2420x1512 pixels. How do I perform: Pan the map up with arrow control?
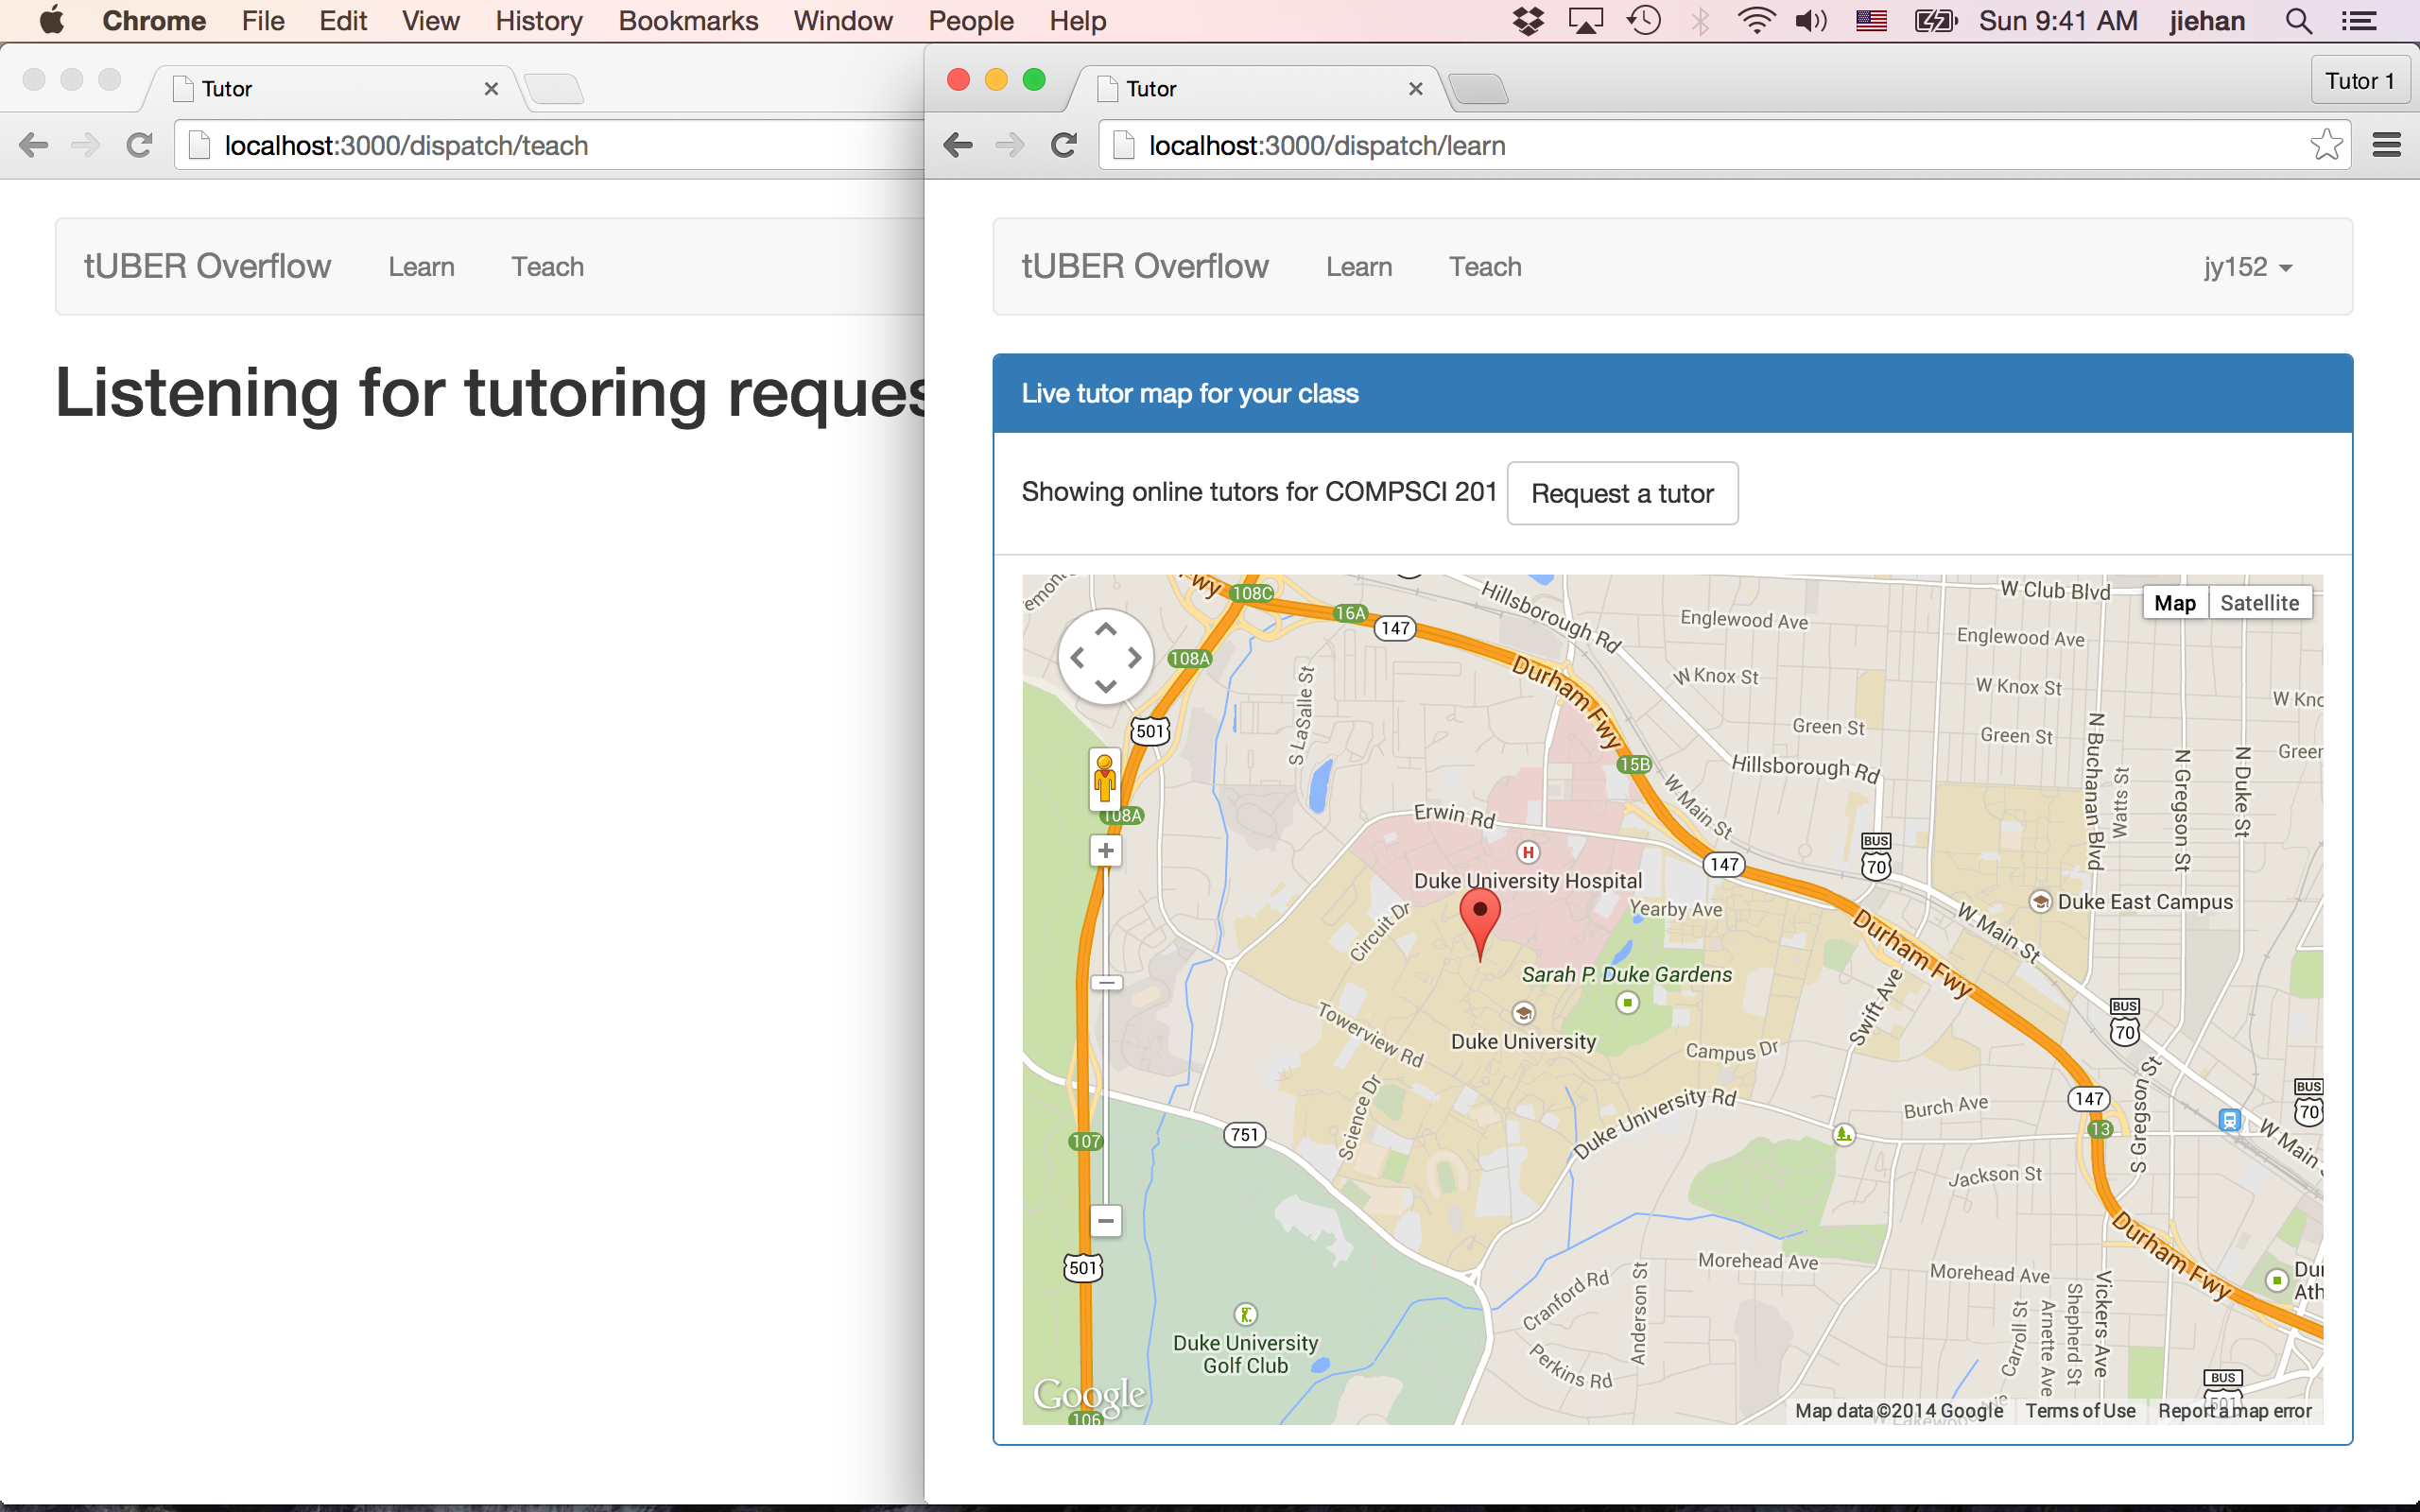tap(1105, 630)
